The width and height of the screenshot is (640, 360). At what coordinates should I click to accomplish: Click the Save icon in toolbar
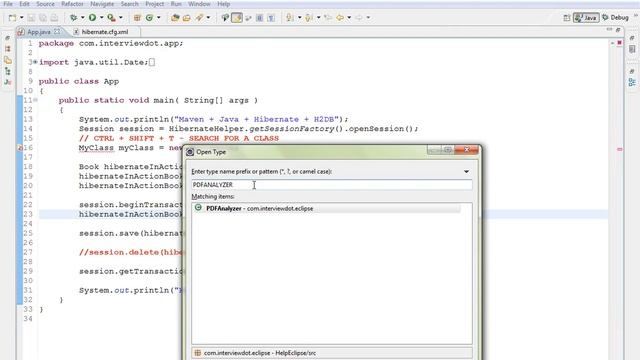click(x=31, y=18)
